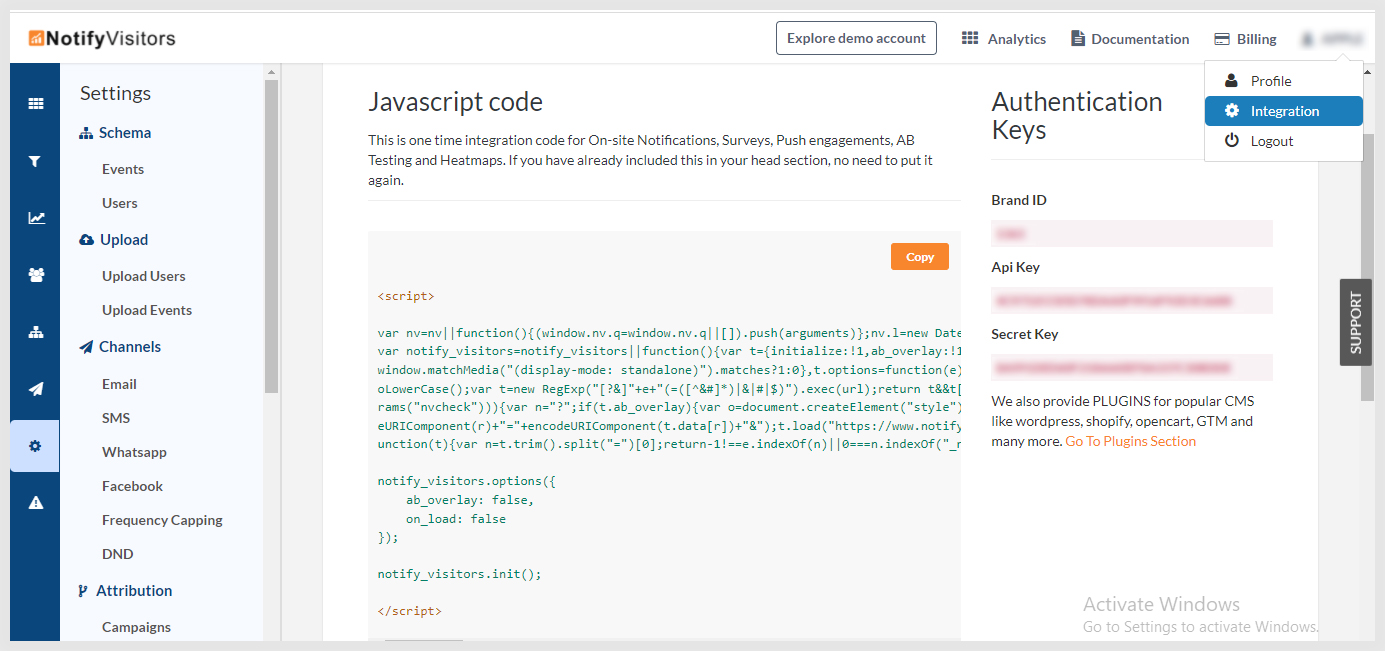This screenshot has height=651, width=1385.
Task: Open Upload Events settings
Action: point(147,310)
